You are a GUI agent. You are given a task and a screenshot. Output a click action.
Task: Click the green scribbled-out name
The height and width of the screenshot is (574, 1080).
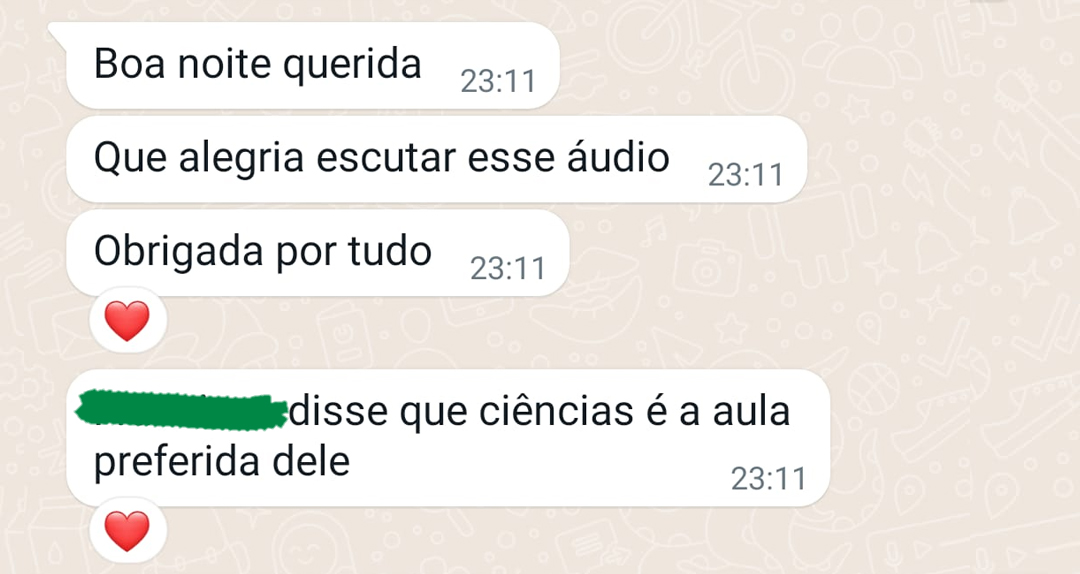(181, 409)
